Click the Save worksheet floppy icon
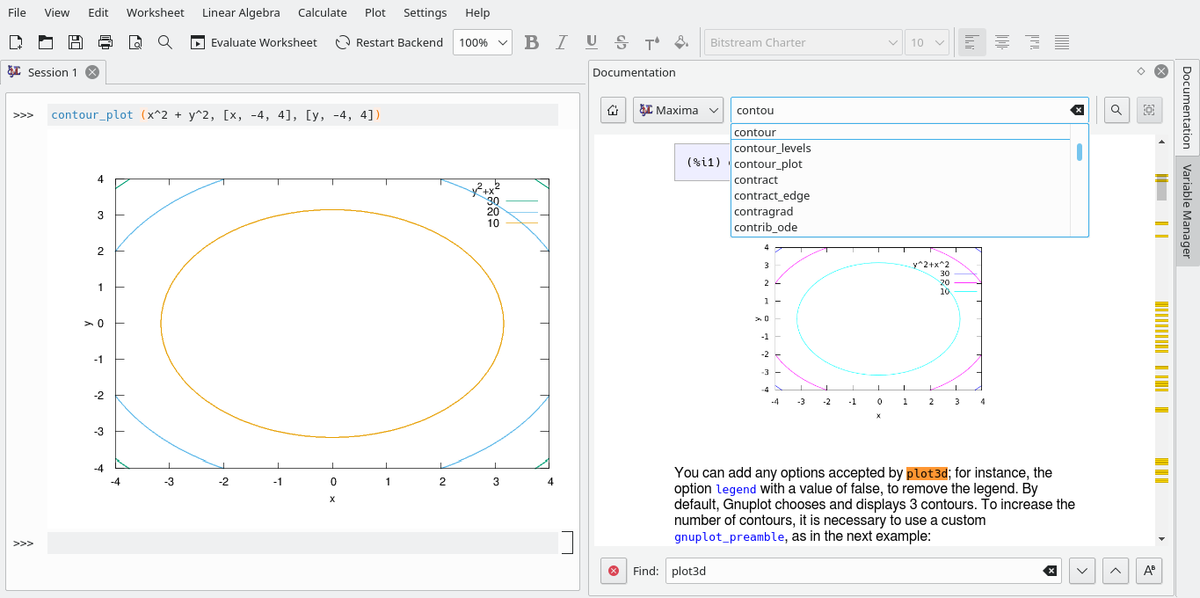The image size is (1200, 598). [x=75, y=42]
